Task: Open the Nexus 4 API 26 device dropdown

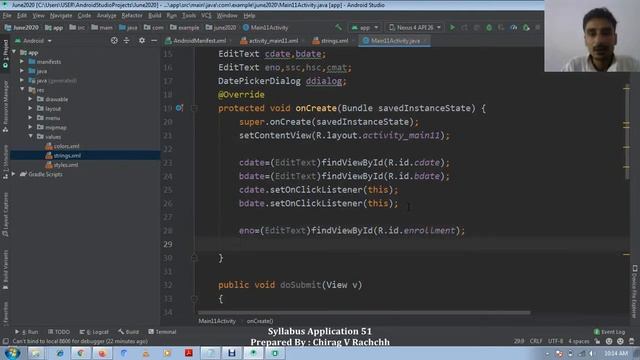Action: click(x=415, y=27)
